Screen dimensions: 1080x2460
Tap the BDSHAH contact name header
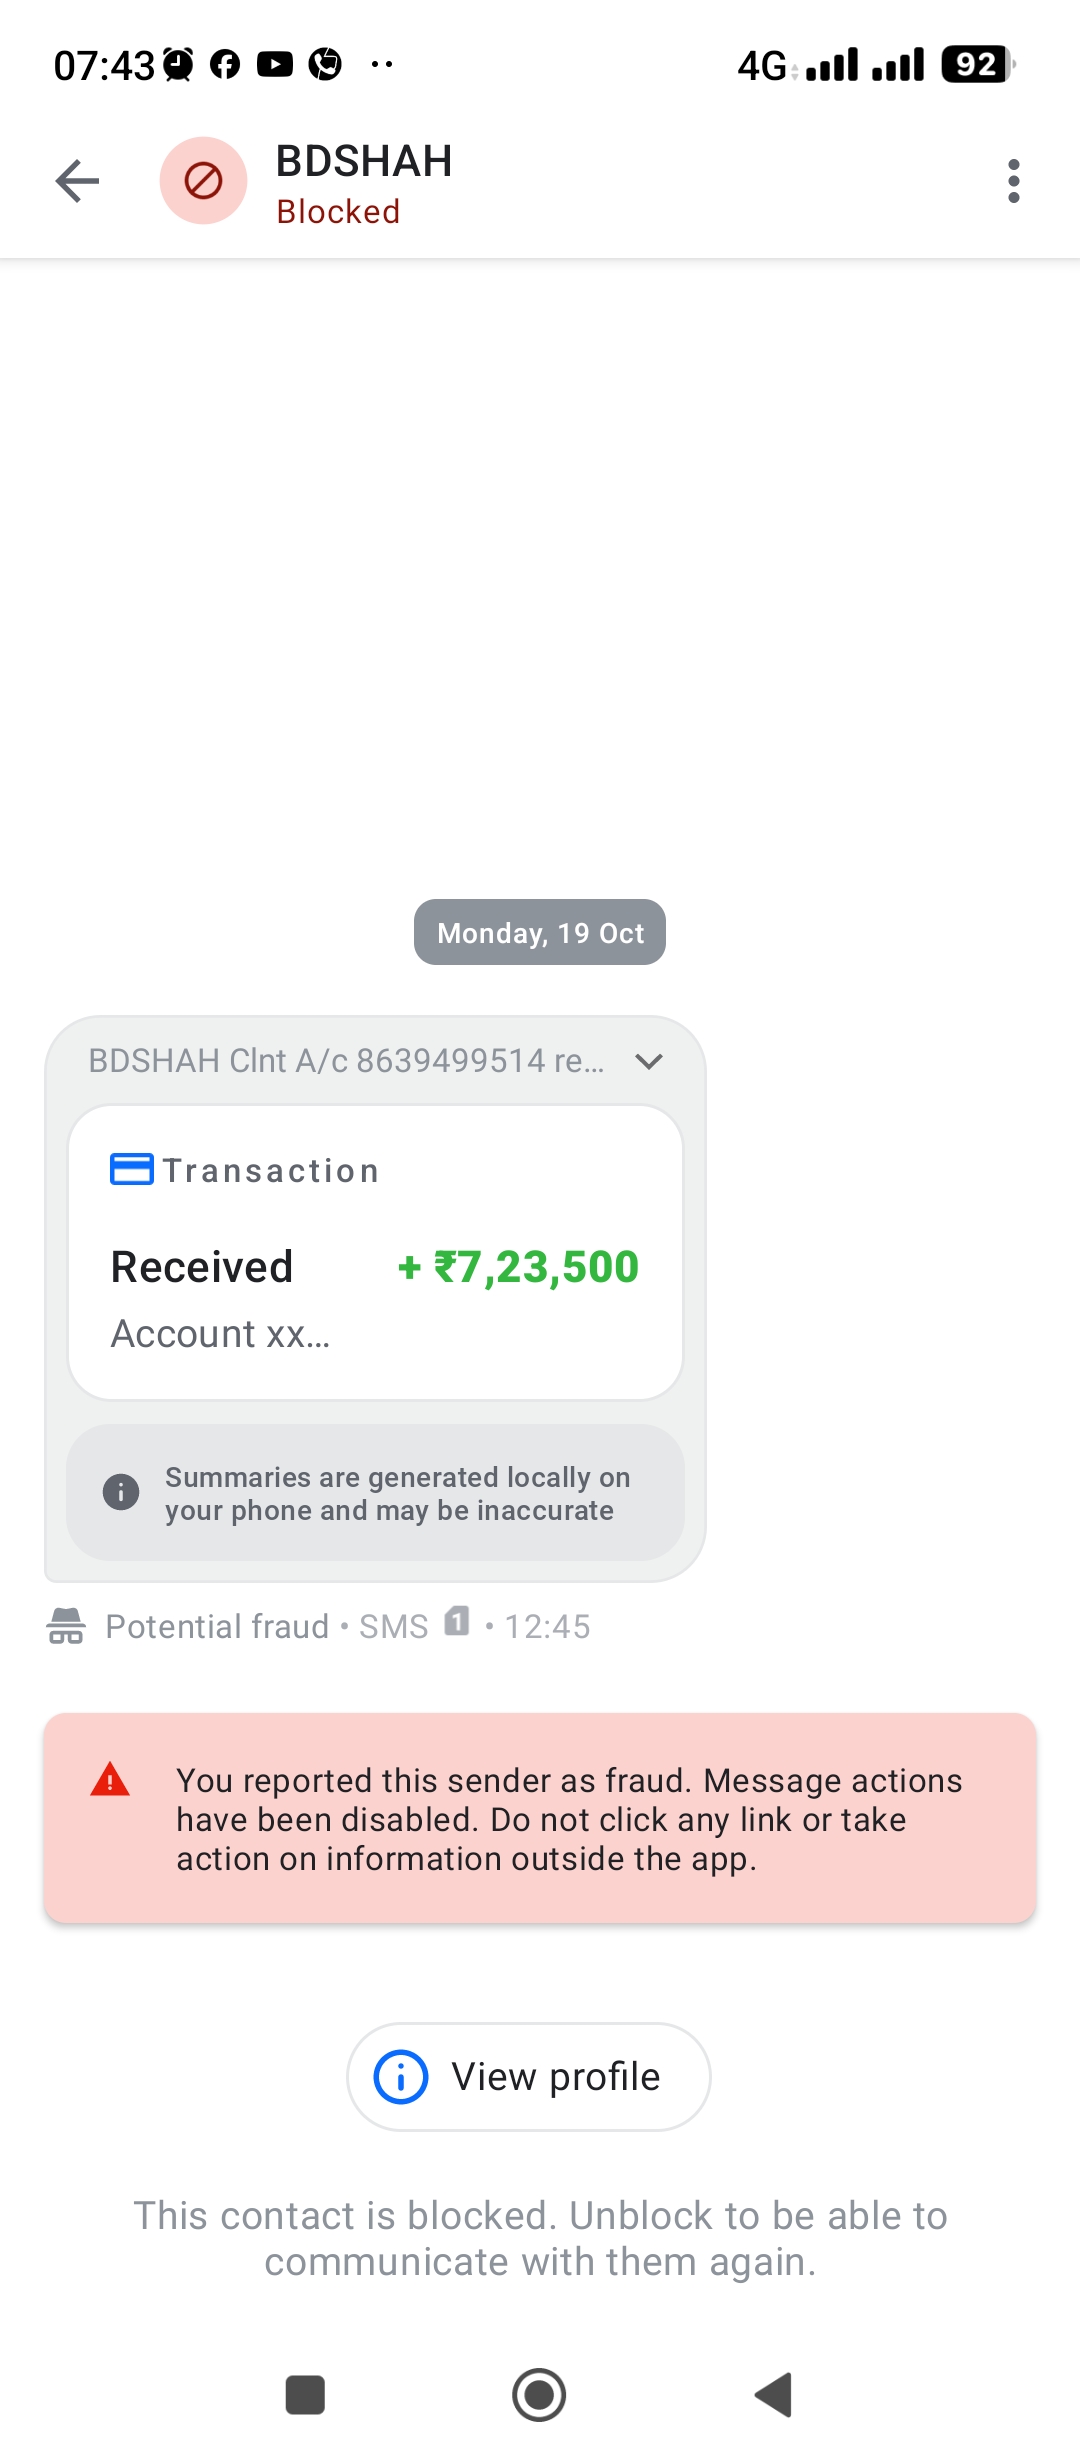pyautogui.click(x=364, y=161)
